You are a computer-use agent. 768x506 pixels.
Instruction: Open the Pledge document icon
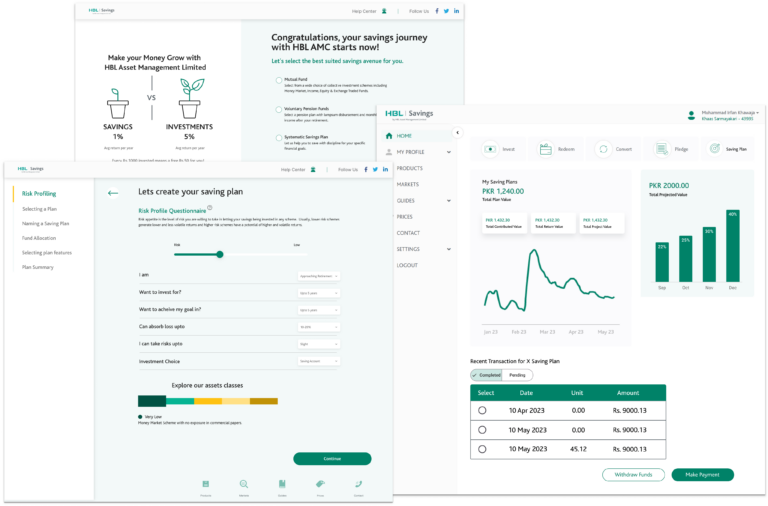click(662, 149)
